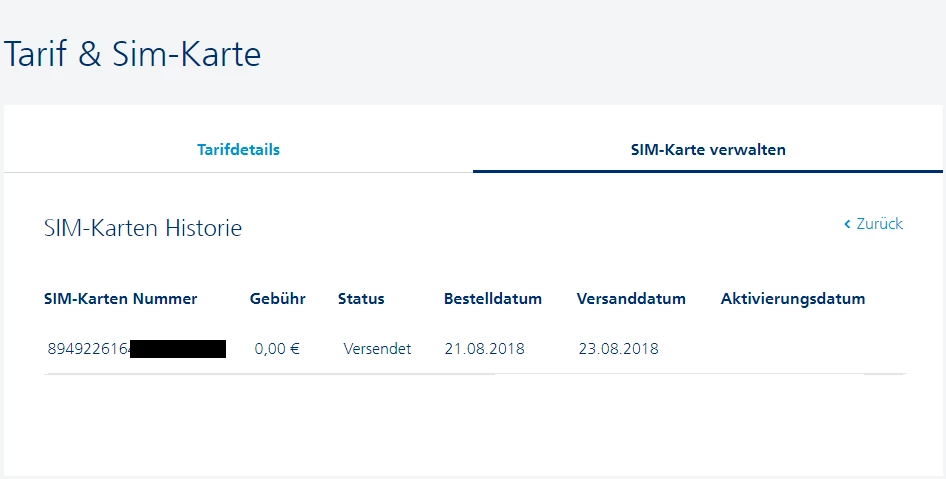The image size is (946, 479).
Task: Click the blacked-out part of SIM number
Action: coord(178,349)
